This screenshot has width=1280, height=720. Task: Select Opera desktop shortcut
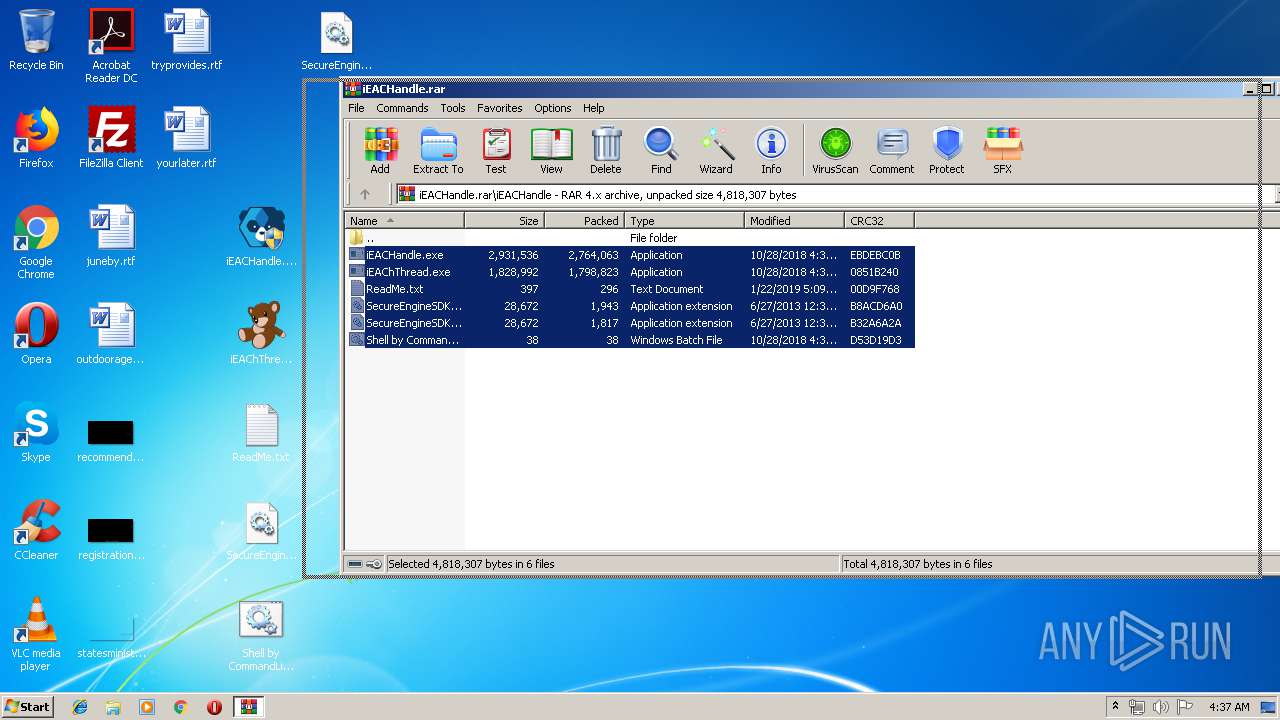pos(36,334)
